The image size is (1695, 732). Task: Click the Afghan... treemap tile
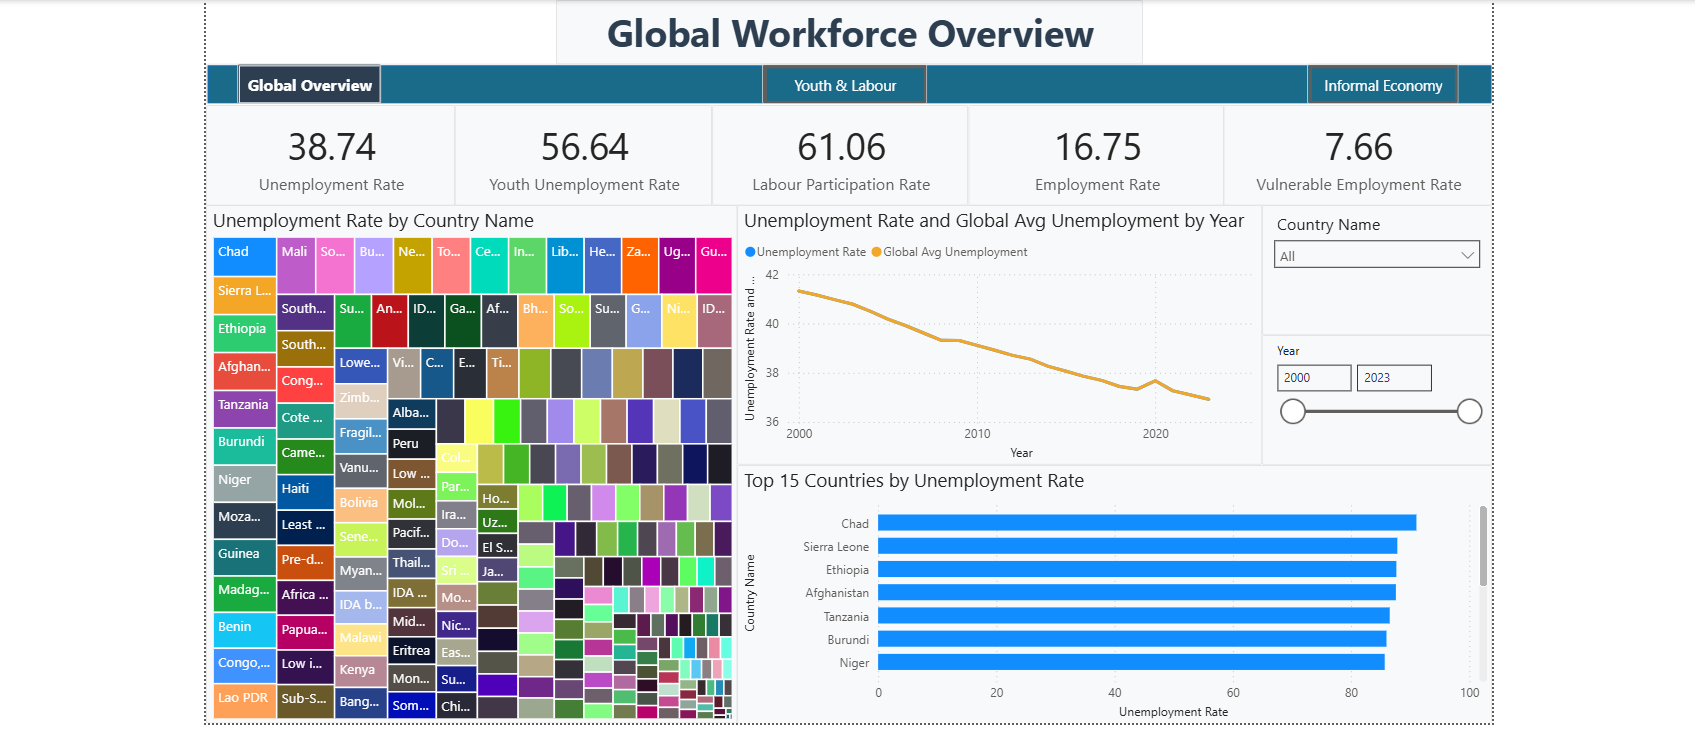(245, 371)
